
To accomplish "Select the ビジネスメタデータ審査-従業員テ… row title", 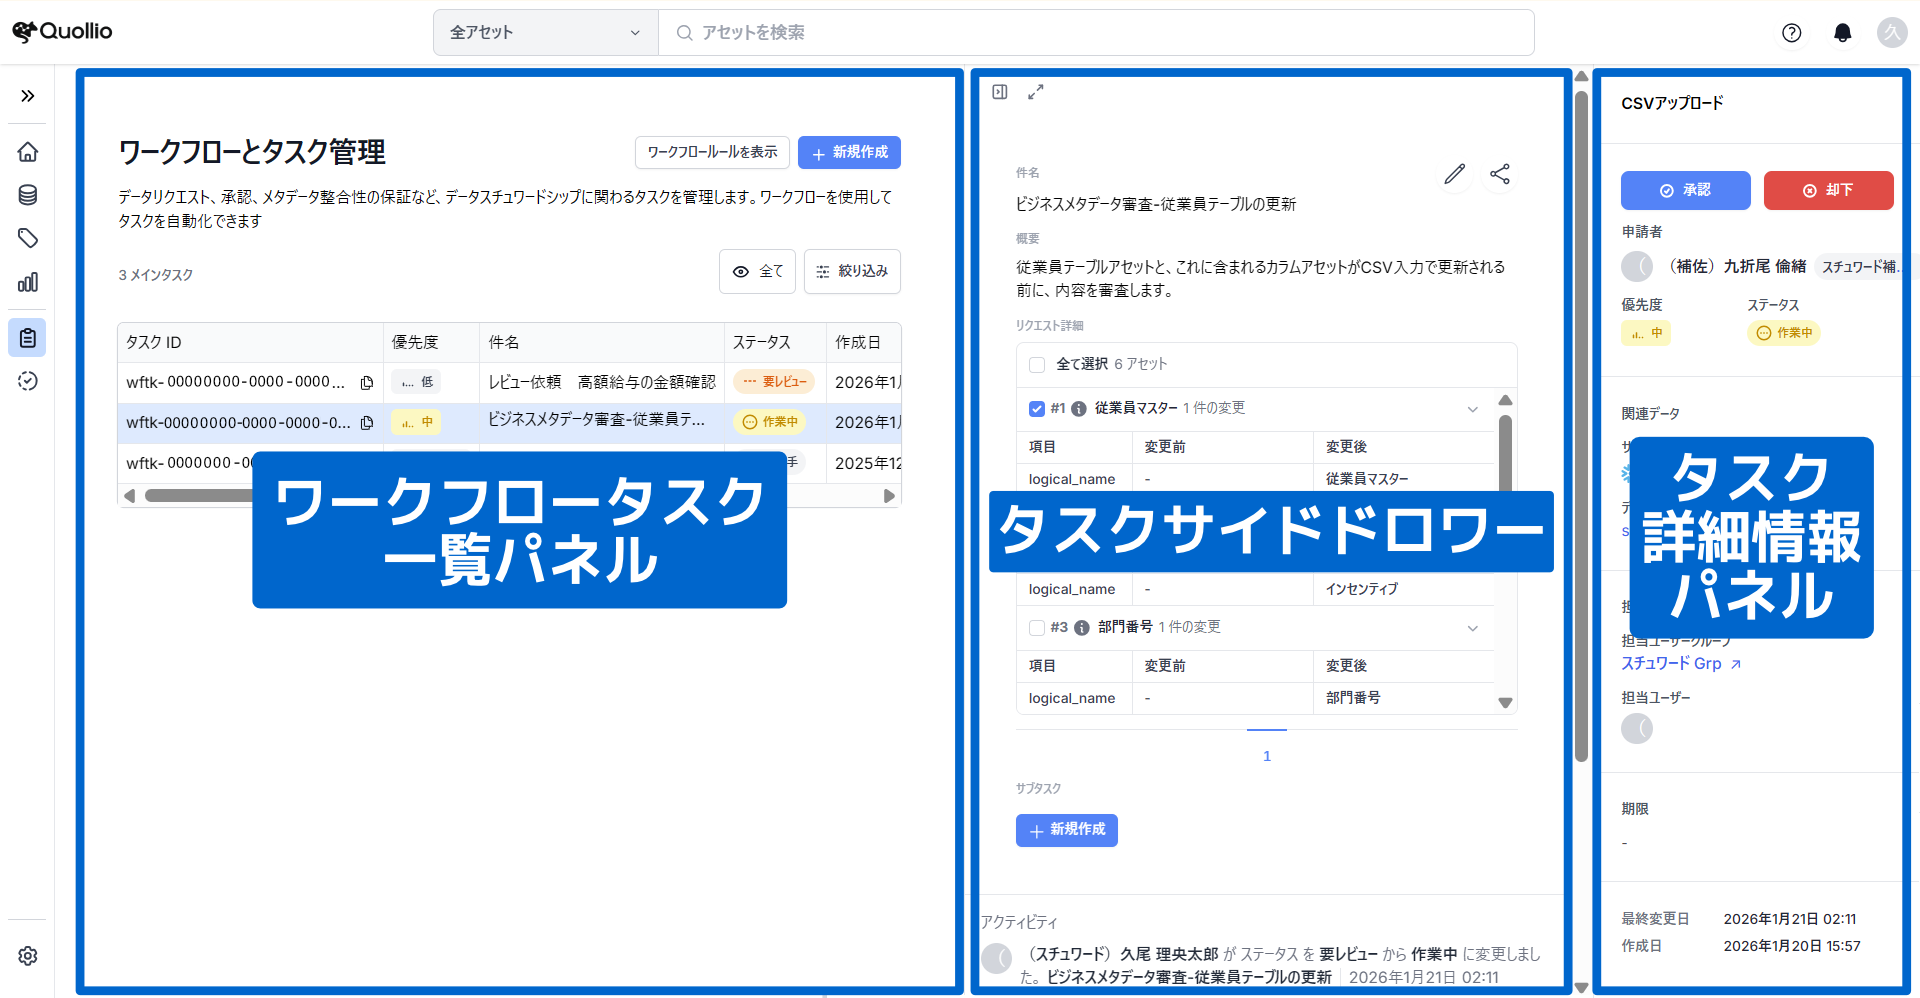I will (x=597, y=420).
